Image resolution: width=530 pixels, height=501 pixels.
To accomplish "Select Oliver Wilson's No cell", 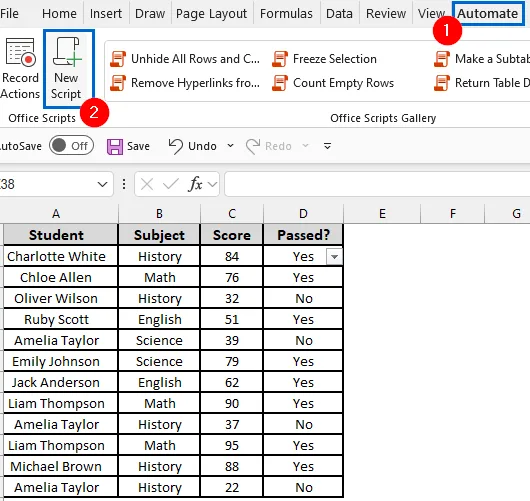I will pos(303,299).
